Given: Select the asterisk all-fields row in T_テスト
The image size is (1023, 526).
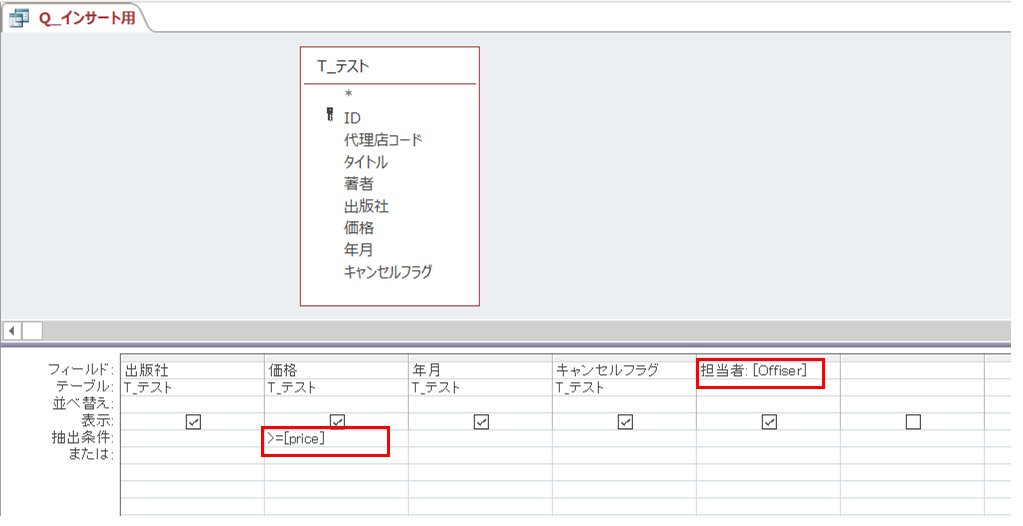Looking at the screenshot, I should 348,95.
